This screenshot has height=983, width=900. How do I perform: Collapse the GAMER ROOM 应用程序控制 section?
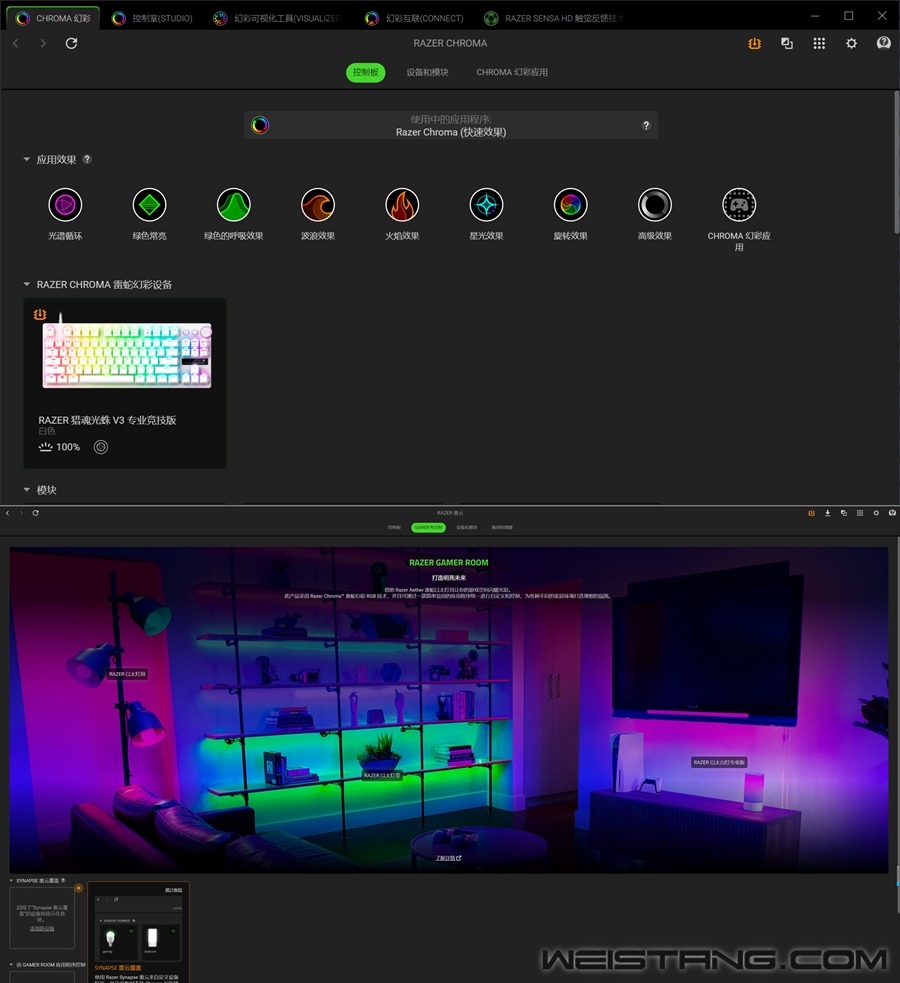[x=11, y=964]
